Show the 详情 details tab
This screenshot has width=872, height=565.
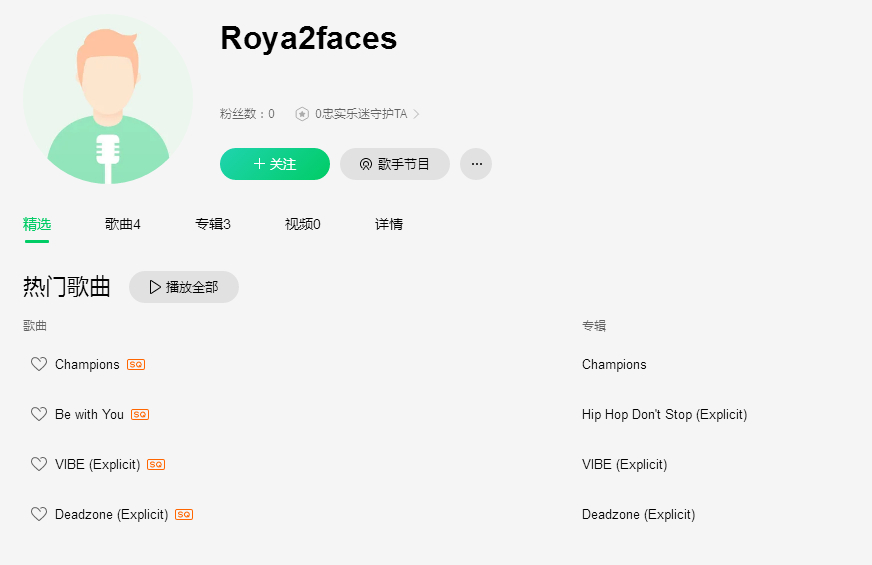389,224
